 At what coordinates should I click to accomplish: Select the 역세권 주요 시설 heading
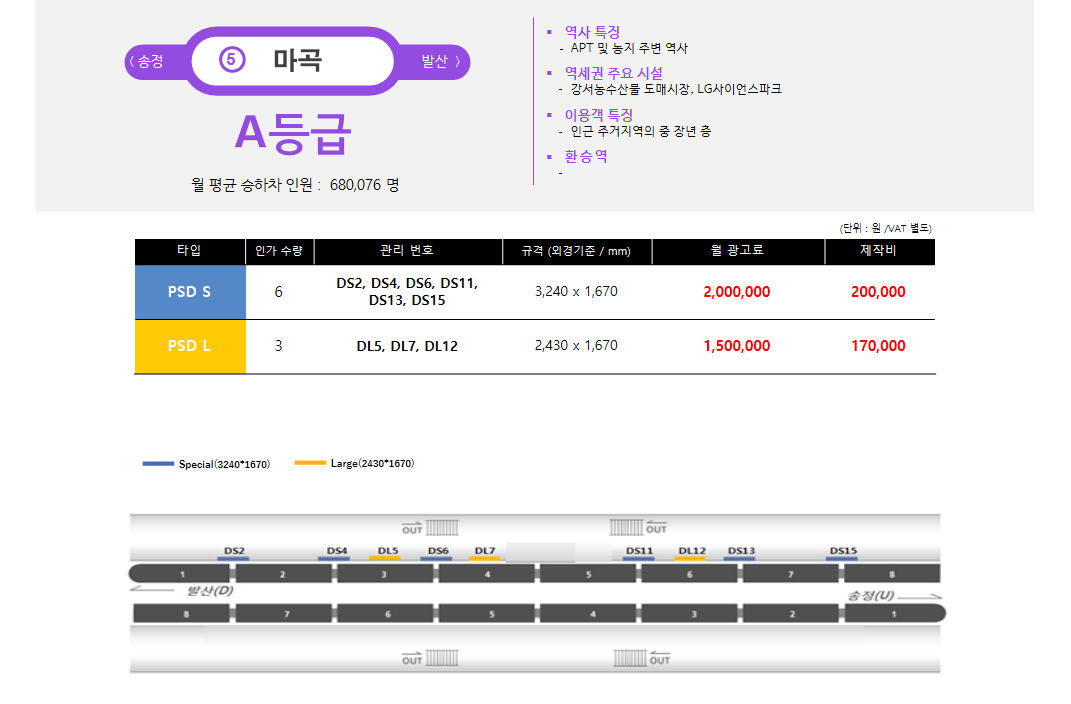pos(613,73)
